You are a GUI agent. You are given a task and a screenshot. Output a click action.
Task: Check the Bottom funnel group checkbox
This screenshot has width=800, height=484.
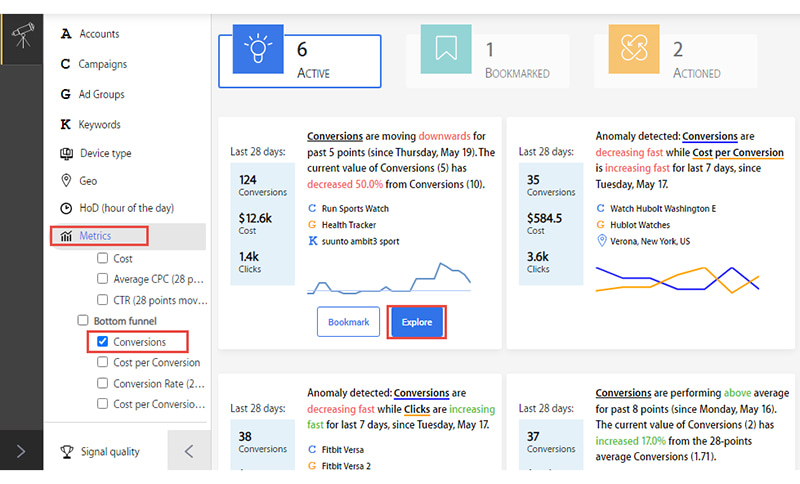[83, 320]
